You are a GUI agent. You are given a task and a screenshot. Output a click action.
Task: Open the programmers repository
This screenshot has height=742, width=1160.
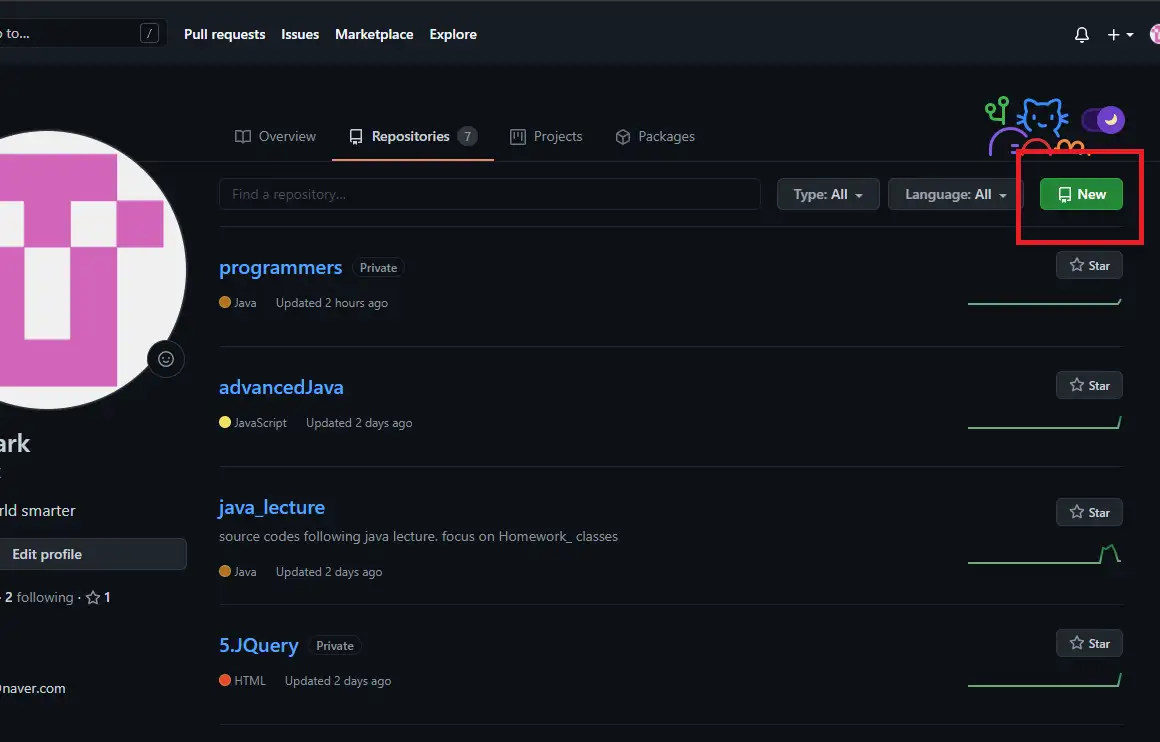[280, 268]
